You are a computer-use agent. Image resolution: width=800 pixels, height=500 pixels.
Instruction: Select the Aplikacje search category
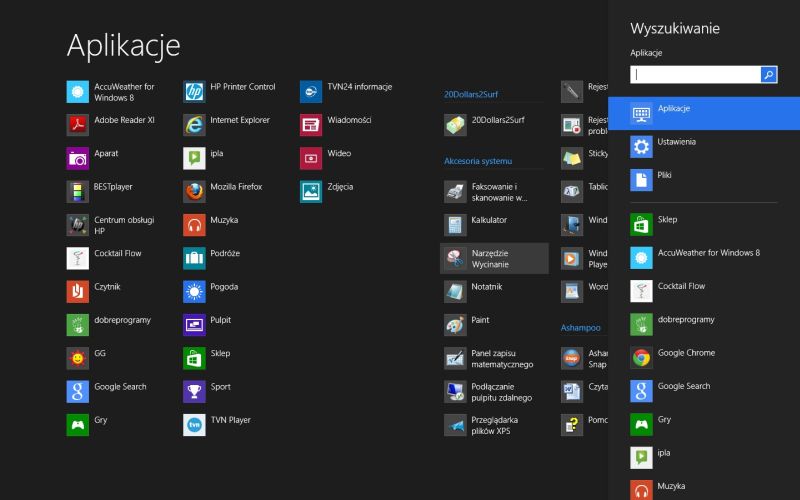point(704,113)
